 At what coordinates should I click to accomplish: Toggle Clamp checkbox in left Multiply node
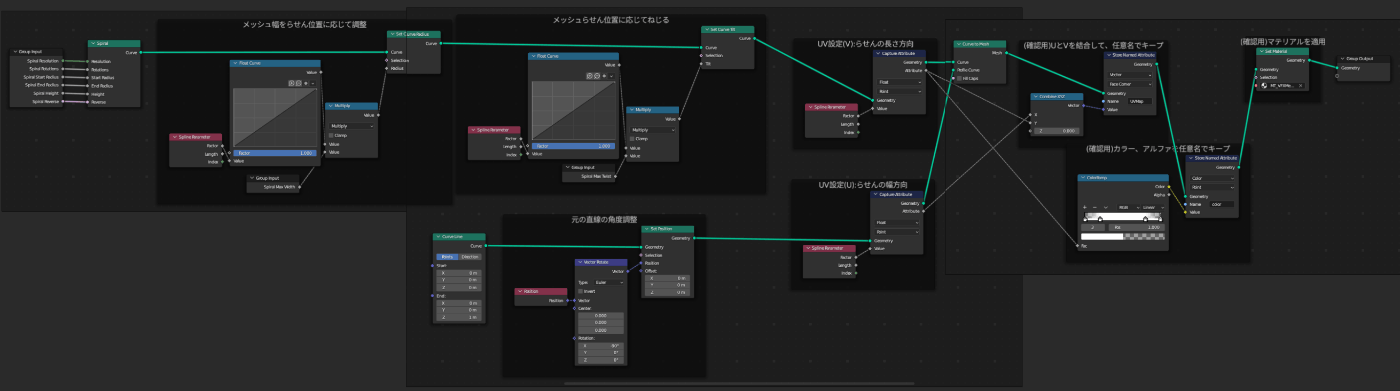click(331, 135)
